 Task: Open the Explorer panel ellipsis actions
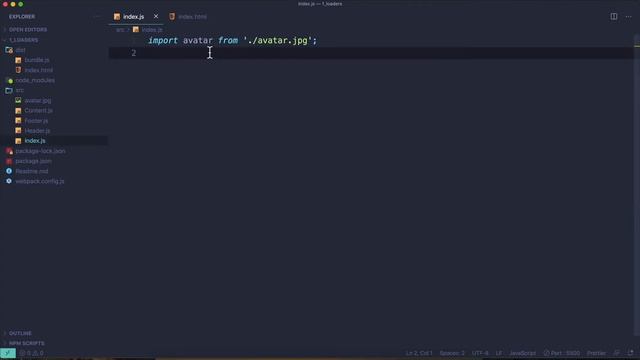pos(97,17)
